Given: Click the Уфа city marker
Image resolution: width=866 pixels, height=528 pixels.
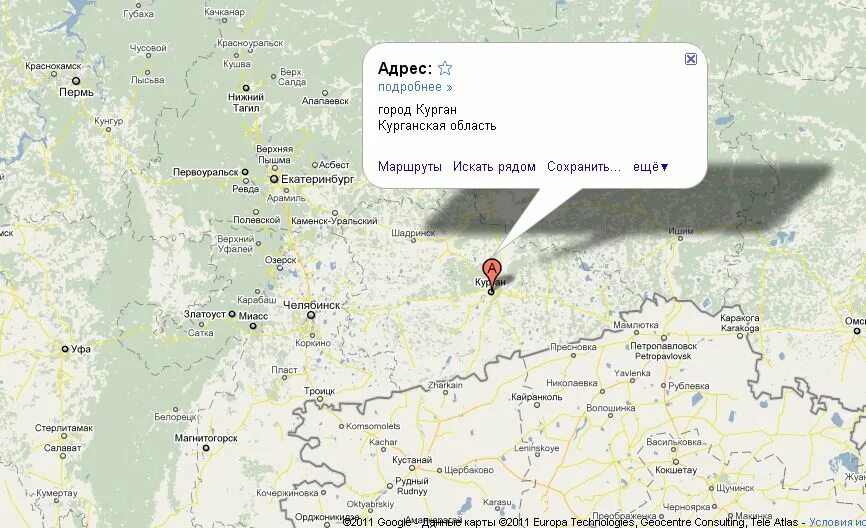Looking at the screenshot, I should pos(65,349).
